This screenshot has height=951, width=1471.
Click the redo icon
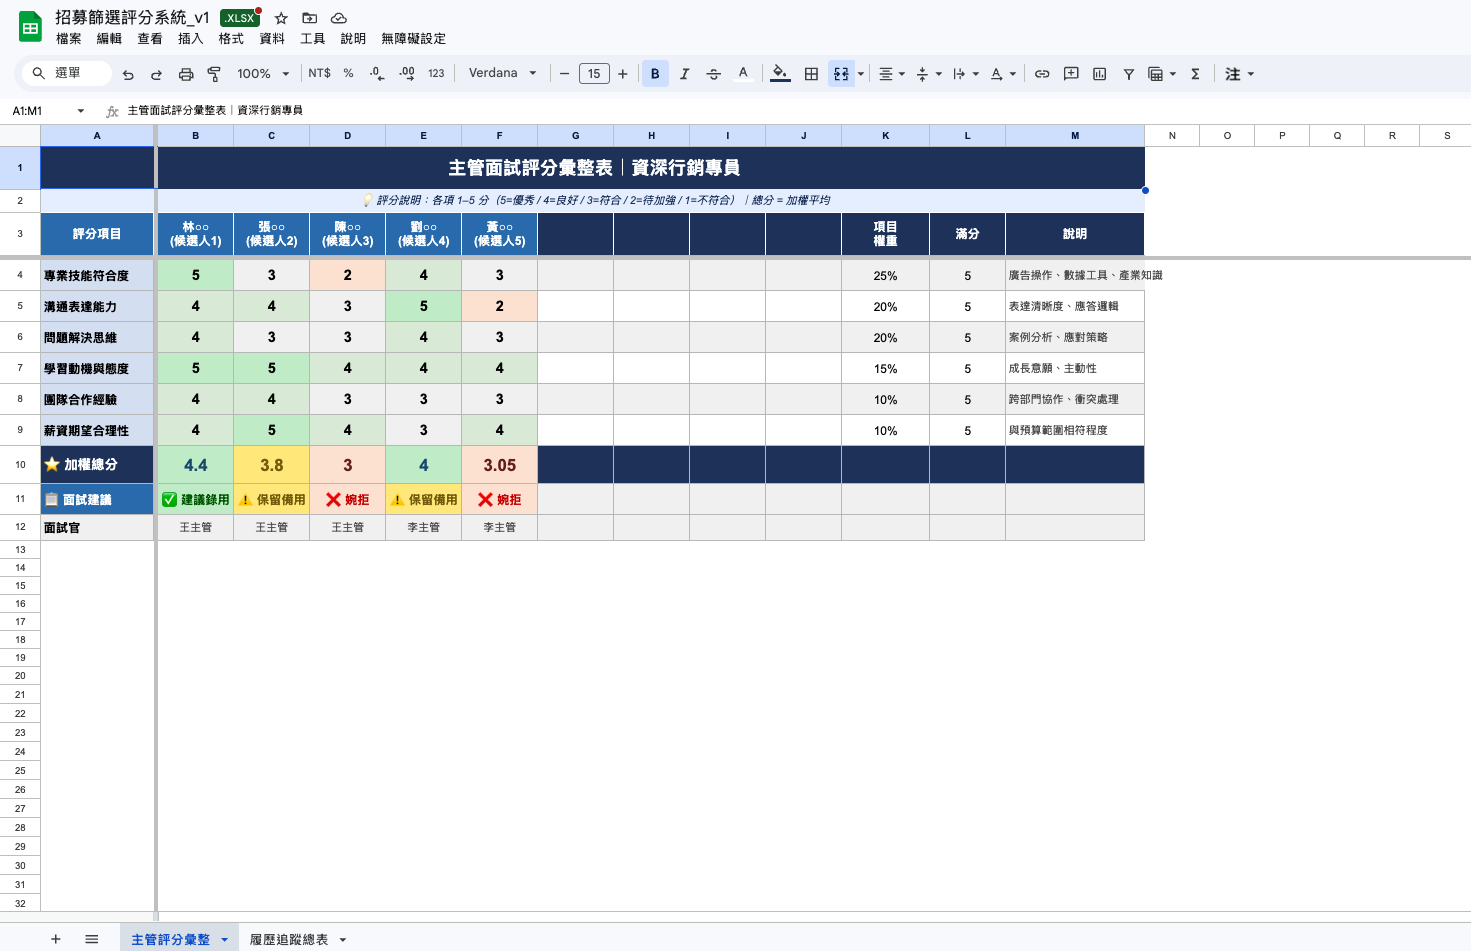156,74
